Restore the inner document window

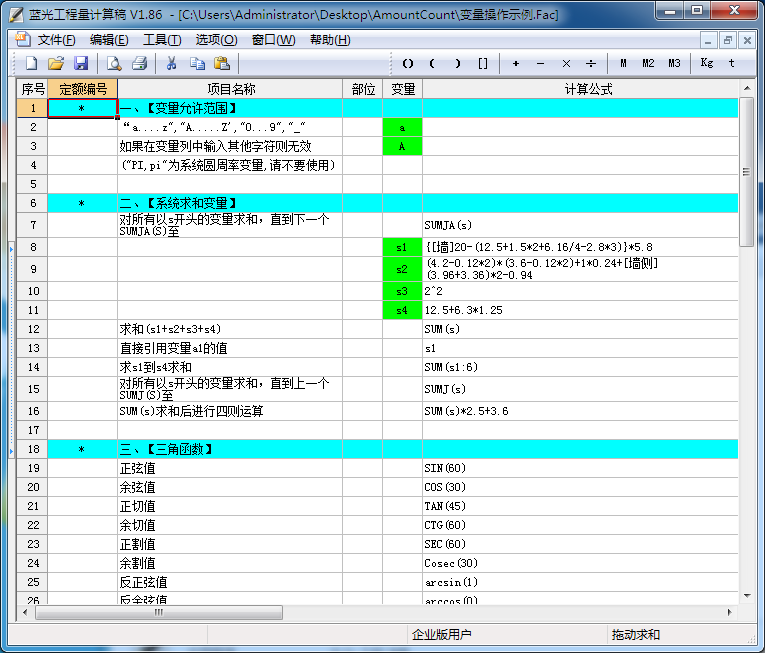728,40
